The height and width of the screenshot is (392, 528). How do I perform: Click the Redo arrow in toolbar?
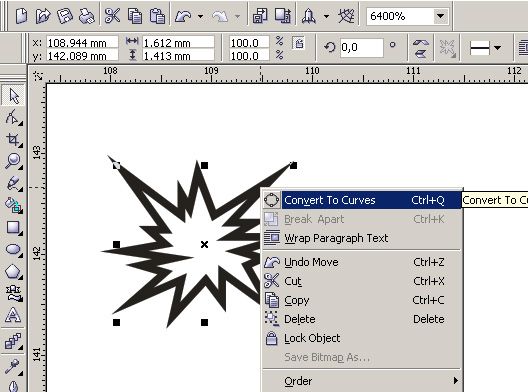pos(220,16)
